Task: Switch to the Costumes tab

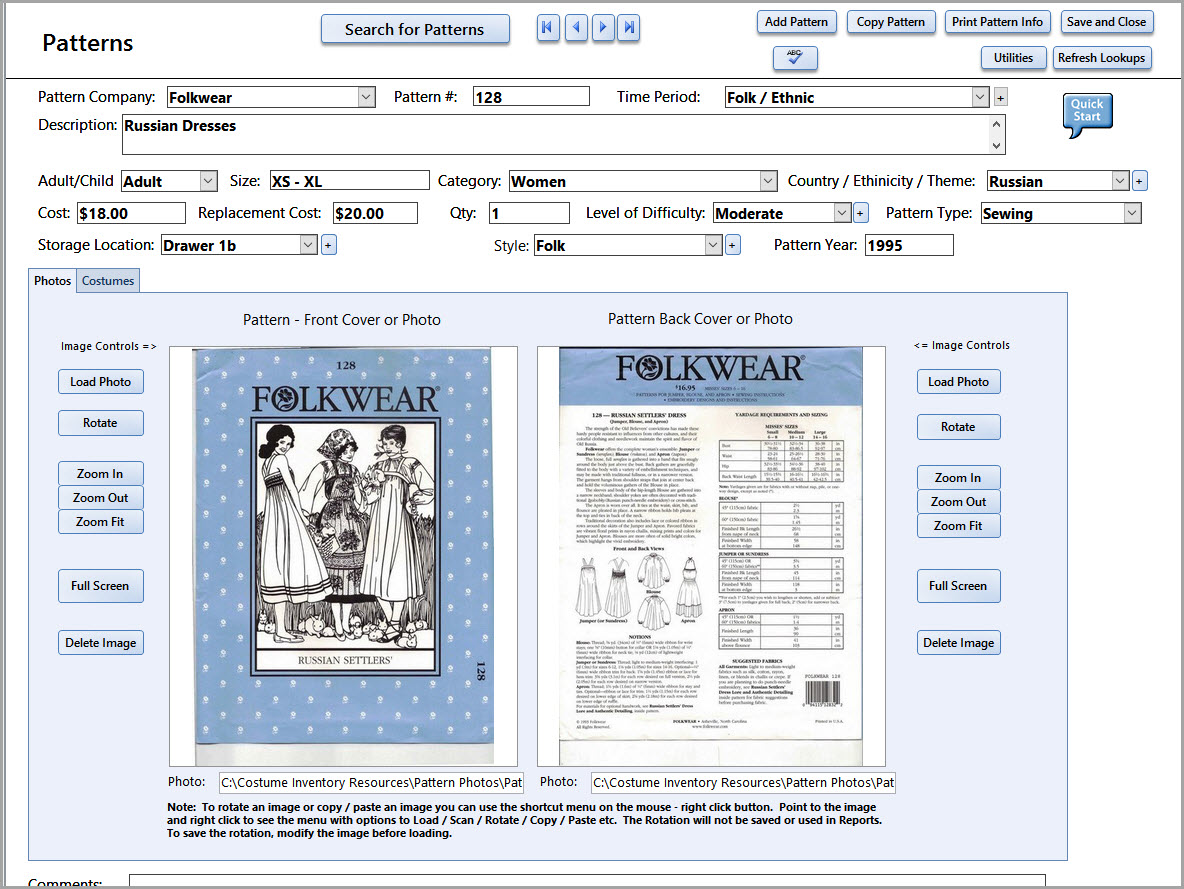Action: click(x=108, y=281)
